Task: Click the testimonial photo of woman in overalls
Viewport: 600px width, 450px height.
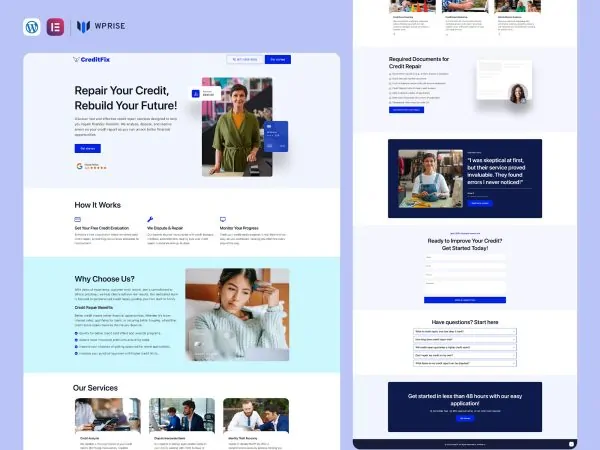Action: tap(430, 179)
